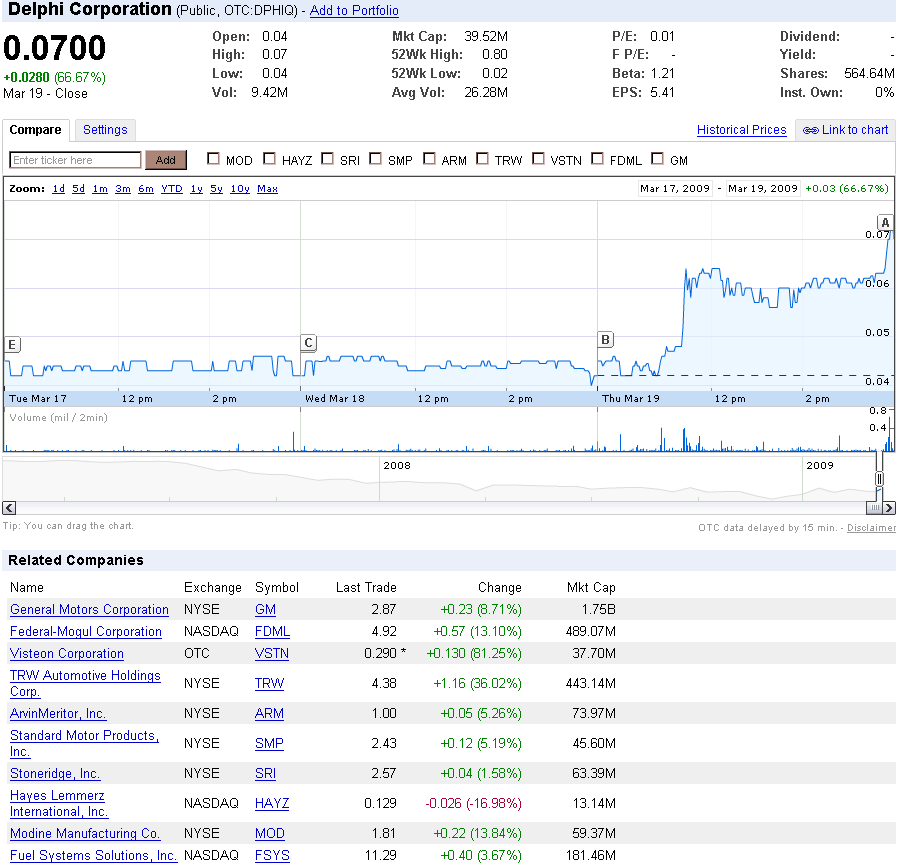Image resolution: width=911 pixels, height=868 pixels.
Task: Check the SRI comparison checkbox
Action: [328, 159]
